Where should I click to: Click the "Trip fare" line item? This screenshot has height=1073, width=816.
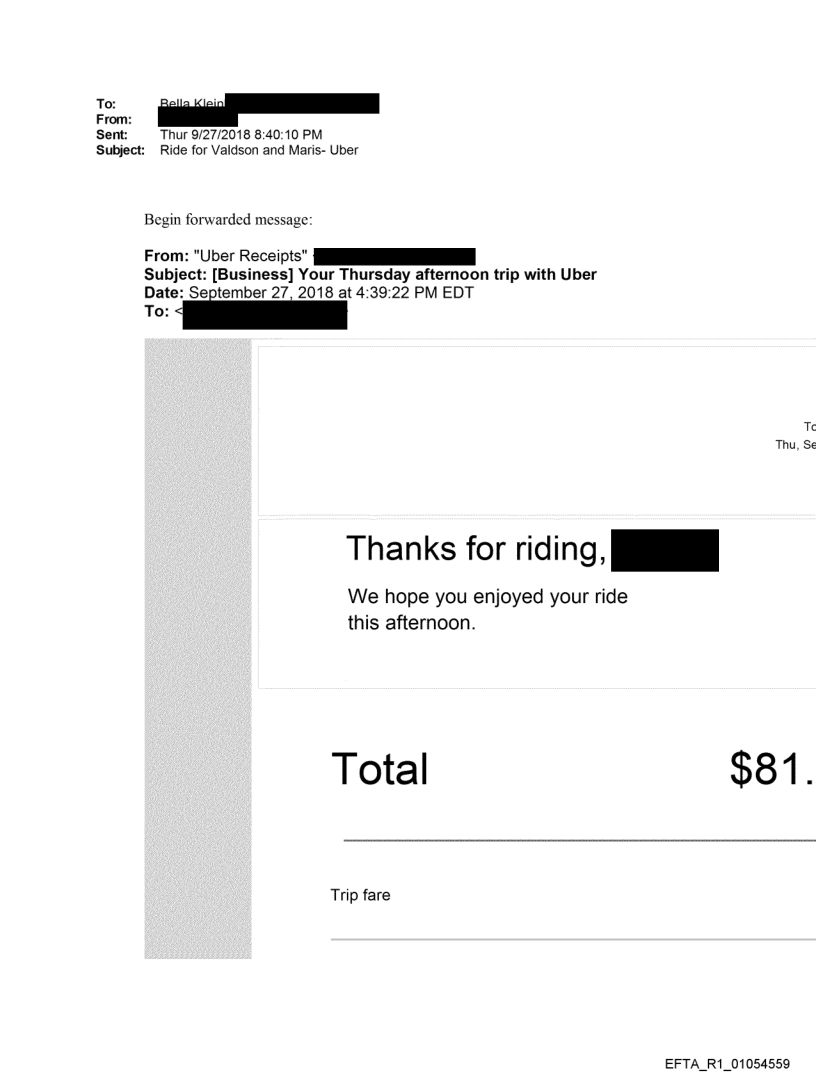point(360,896)
